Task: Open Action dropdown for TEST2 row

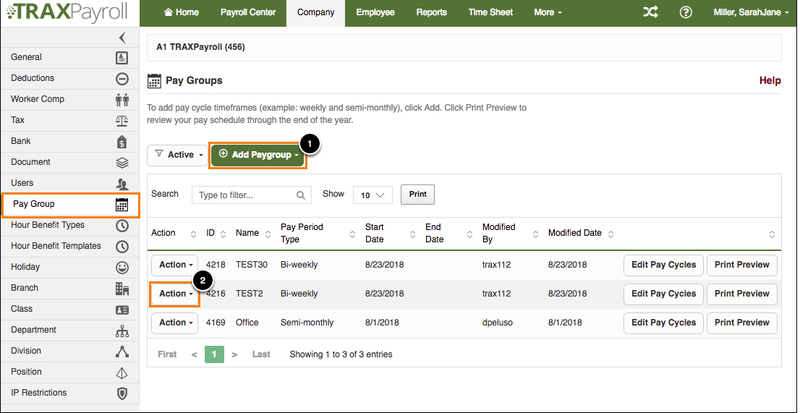Action: click(174, 294)
